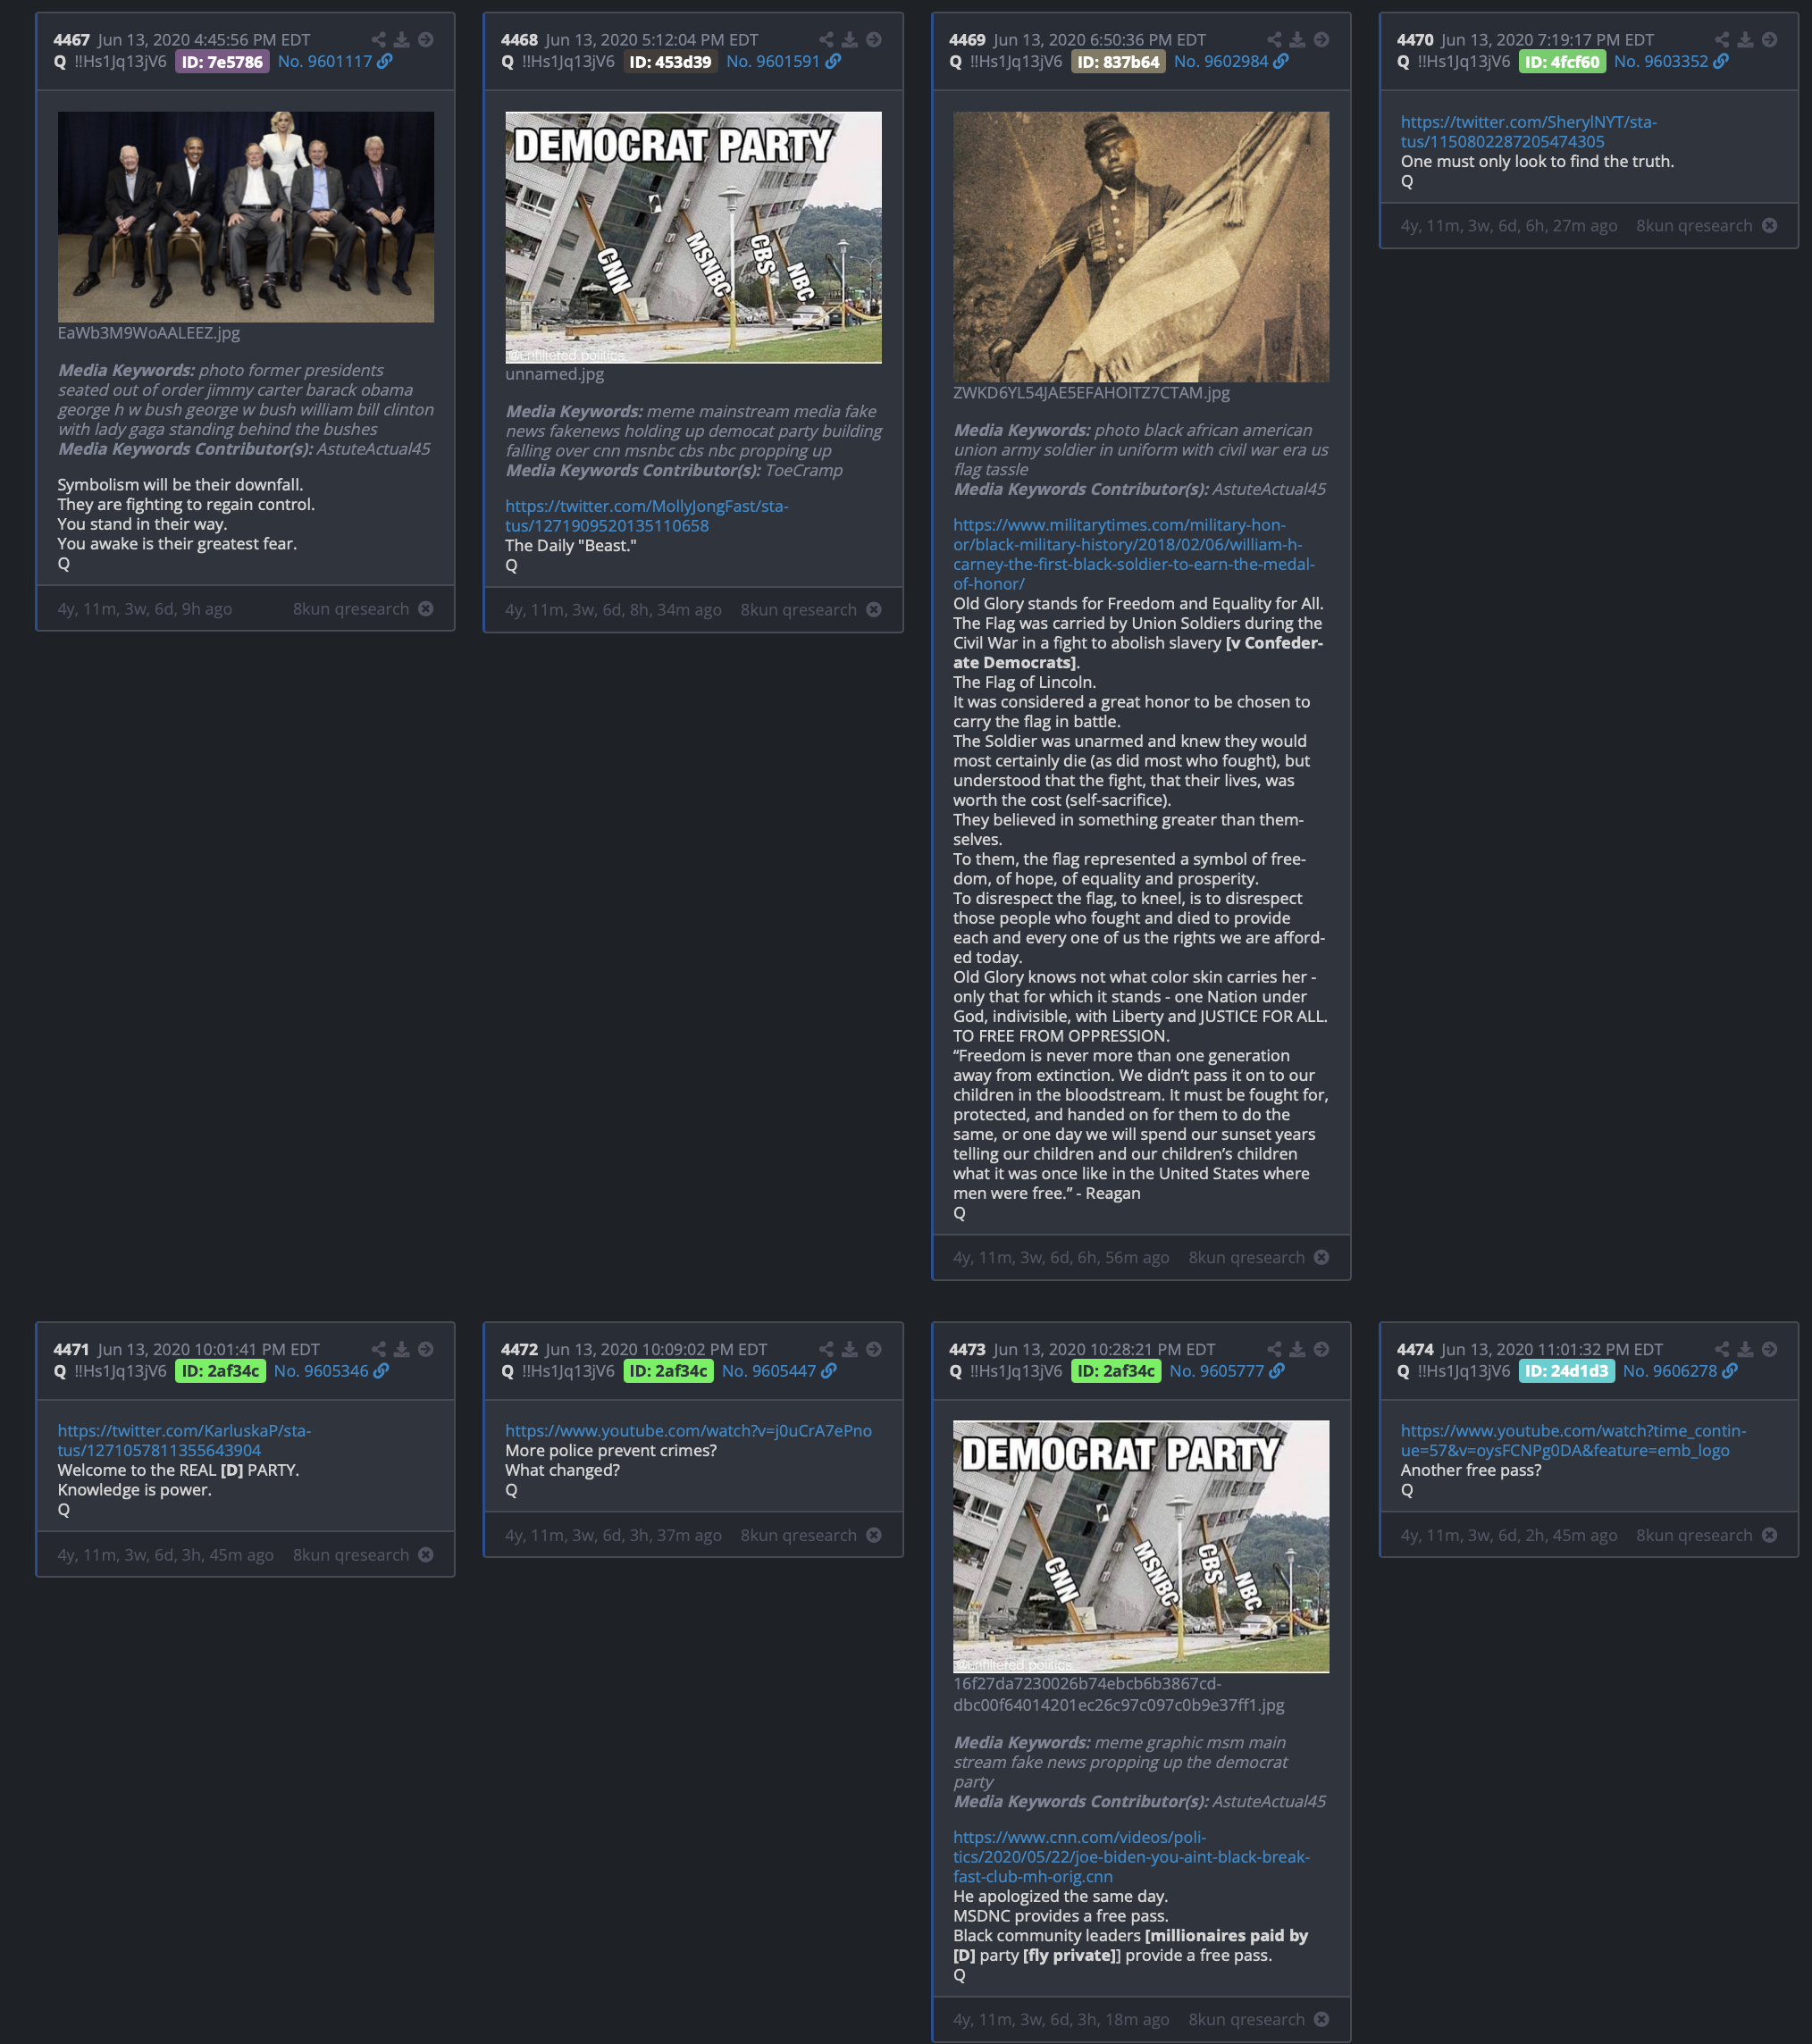Open post number link No. 9602984

[1221, 61]
